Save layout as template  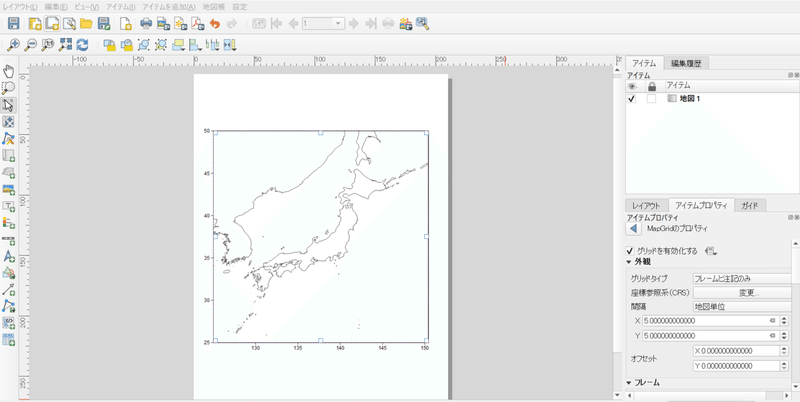coord(104,23)
